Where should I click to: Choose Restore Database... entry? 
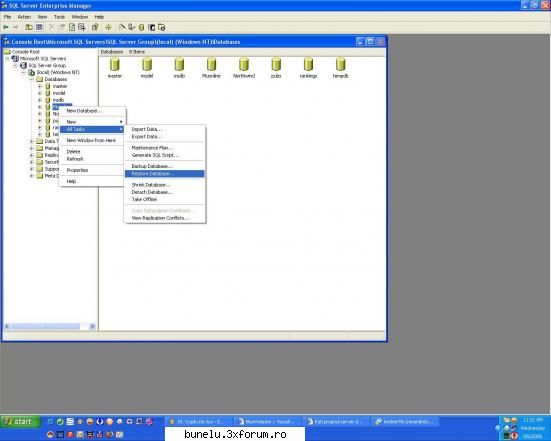point(164,174)
